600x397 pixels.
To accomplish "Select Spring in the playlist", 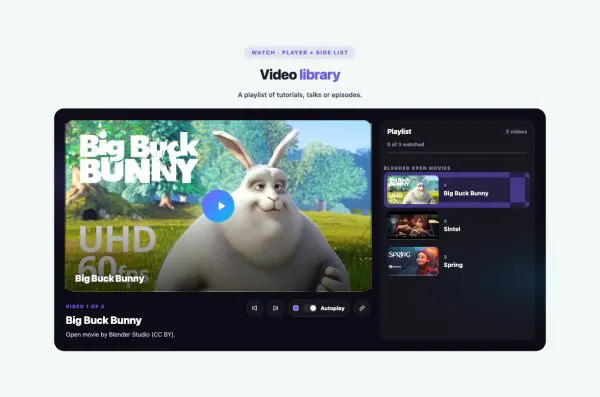I will pos(457,261).
